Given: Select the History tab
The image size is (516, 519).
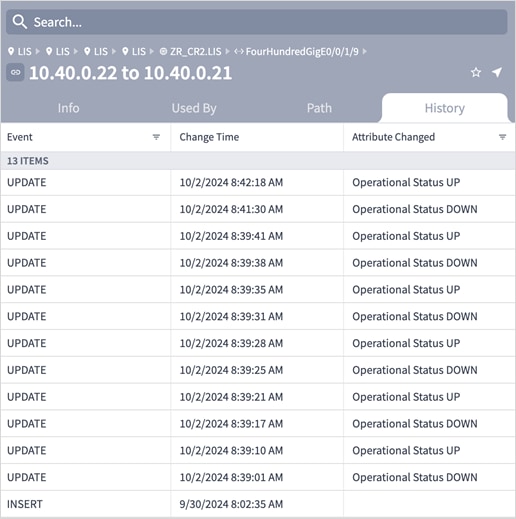Looking at the screenshot, I should point(444,108).
